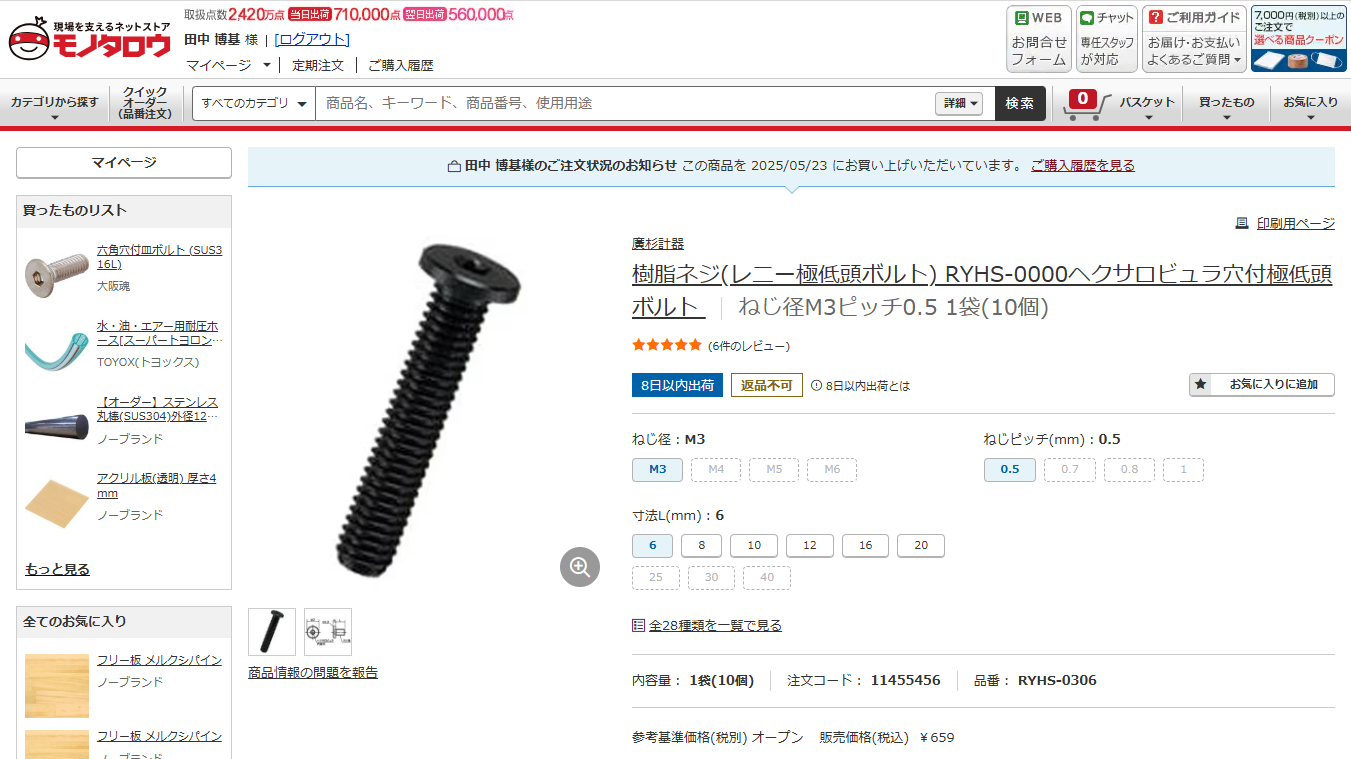Select thread diameter M3 option
Viewport: 1351px width, 759px height.
click(657, 469)
